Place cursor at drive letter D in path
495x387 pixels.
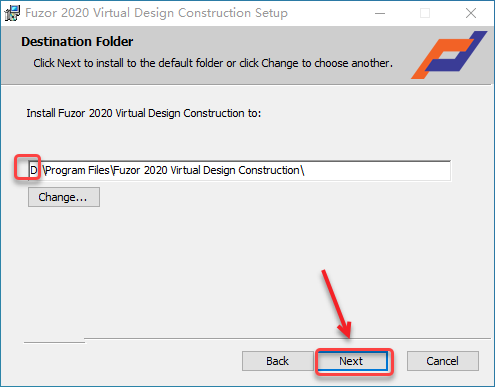(x=34, y=170)
